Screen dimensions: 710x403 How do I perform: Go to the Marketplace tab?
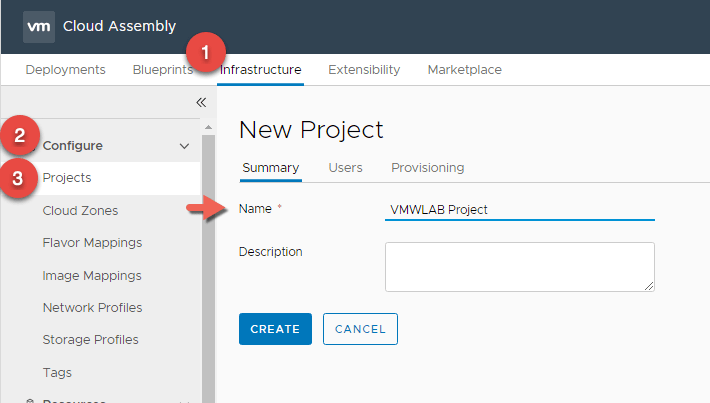(x=464, y=70)
